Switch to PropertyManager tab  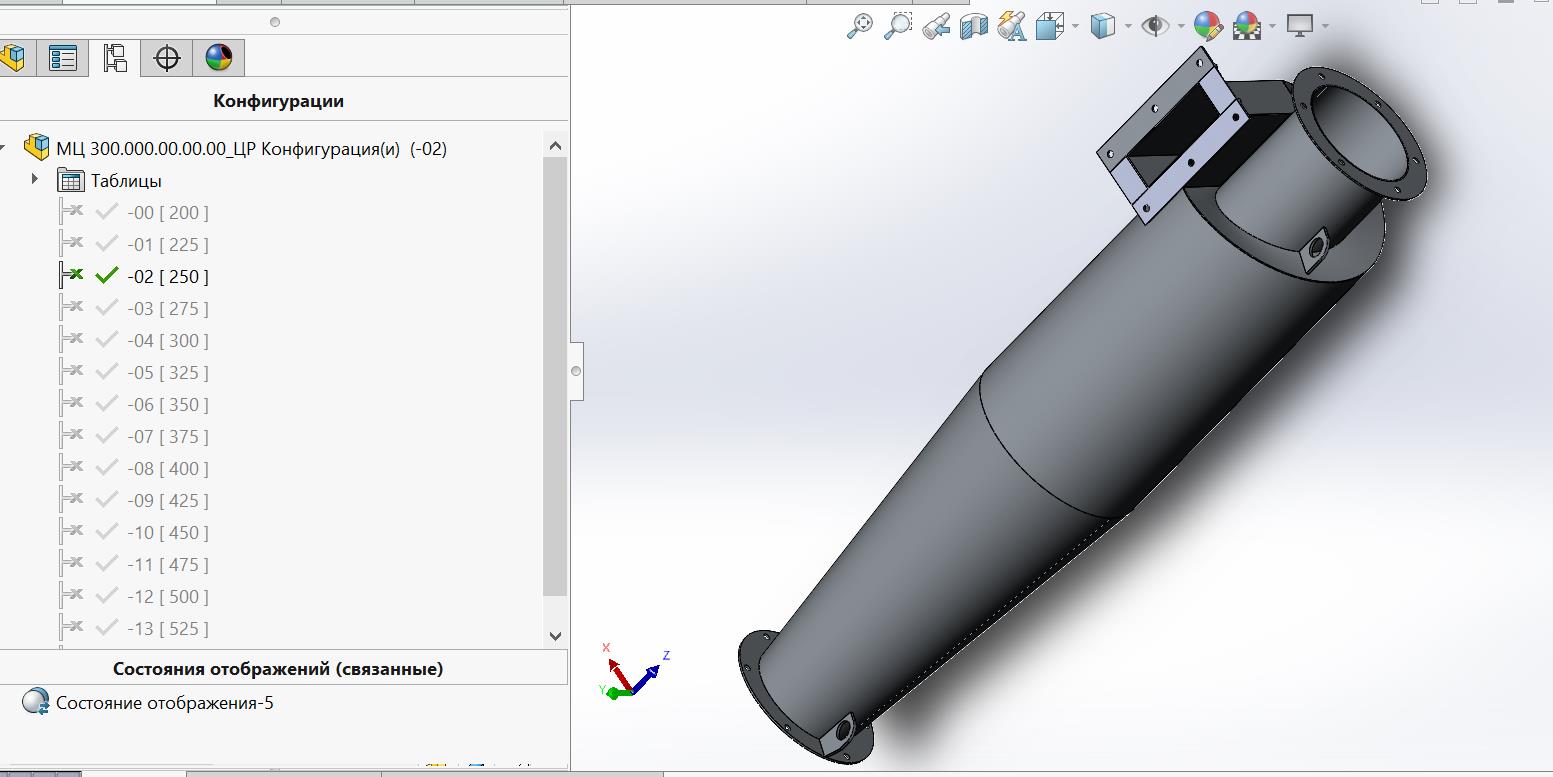(62, 58)
